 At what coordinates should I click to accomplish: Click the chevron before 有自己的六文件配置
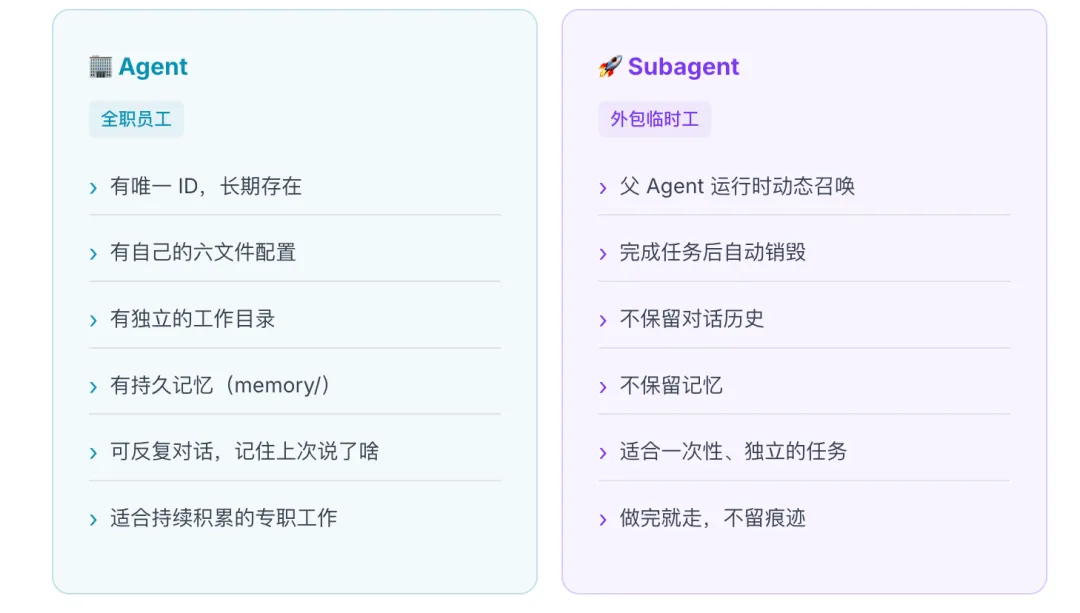pos(93,254)
